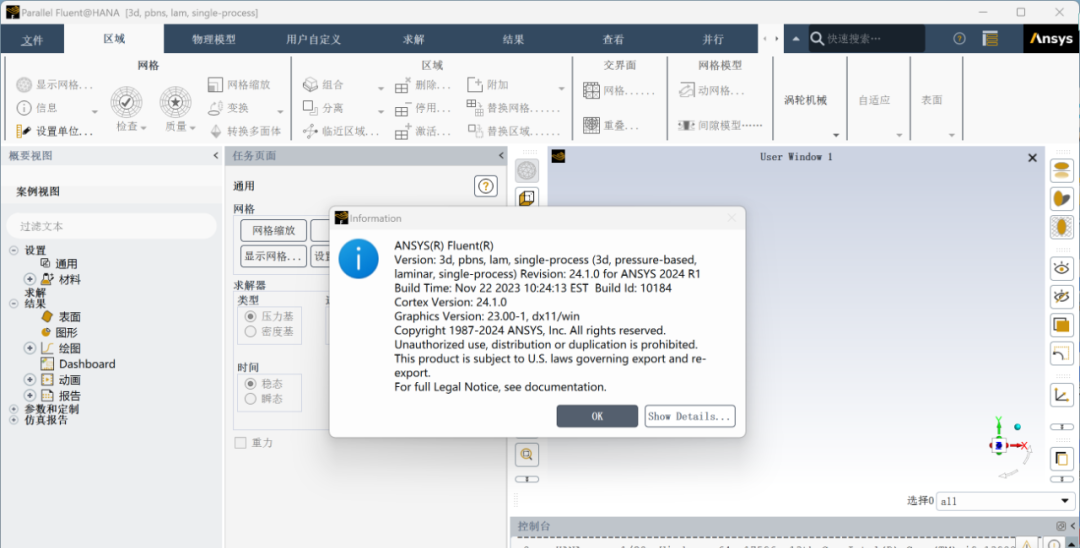Click the hide eye-slash icon in right toolbar
Screen dimensions: 1080x548
point(1061,297)
